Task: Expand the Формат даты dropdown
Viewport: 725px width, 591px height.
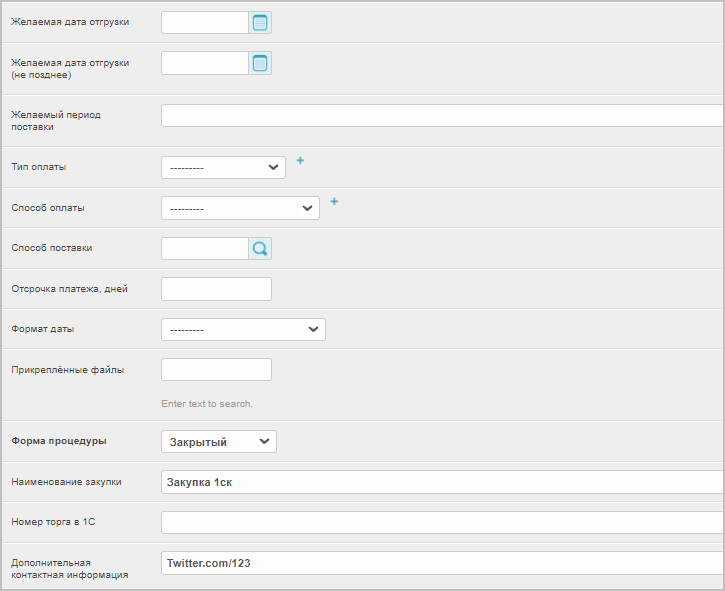Action: pyautogui.click(x=243, y=329)
